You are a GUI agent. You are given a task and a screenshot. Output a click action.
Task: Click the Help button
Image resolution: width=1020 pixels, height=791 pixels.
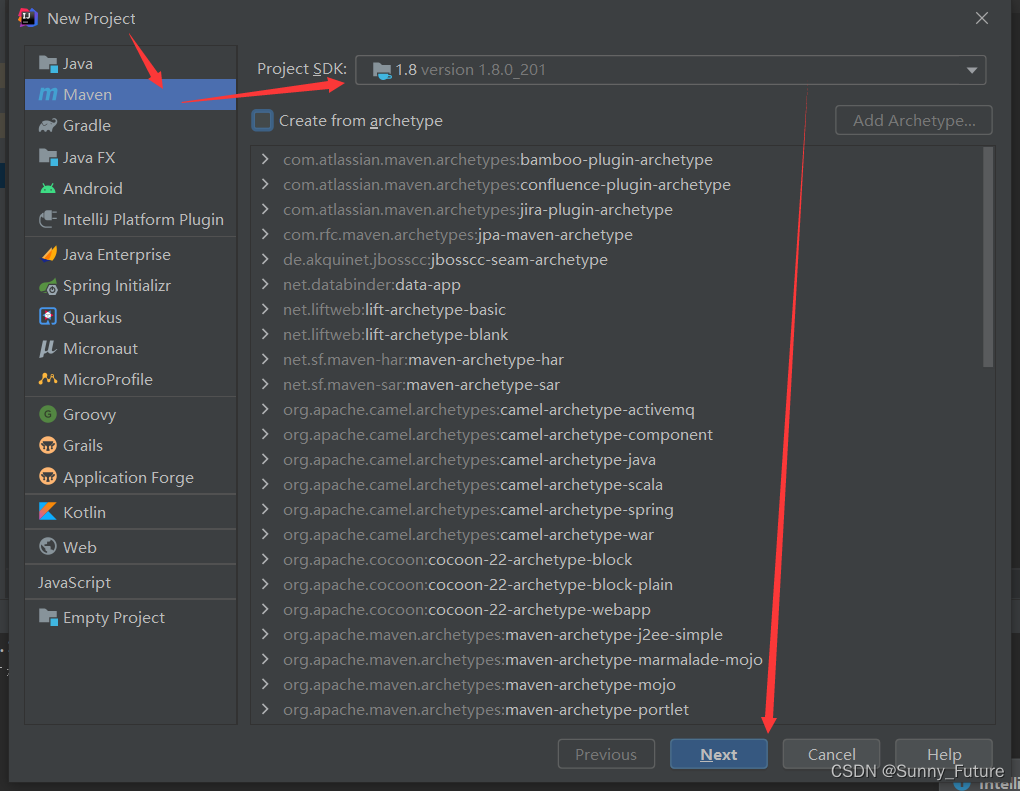coord(944,755)
